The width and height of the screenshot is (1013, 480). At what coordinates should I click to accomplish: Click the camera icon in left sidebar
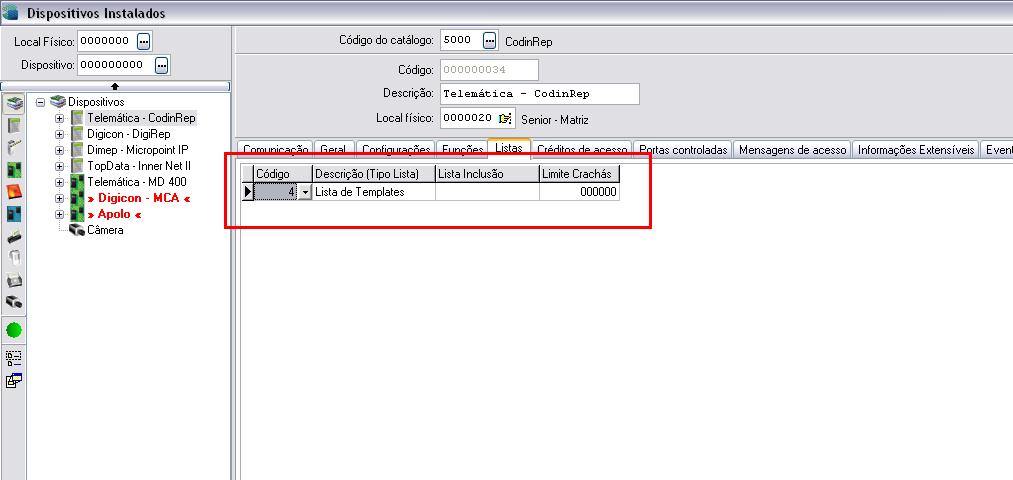point(14,301)
